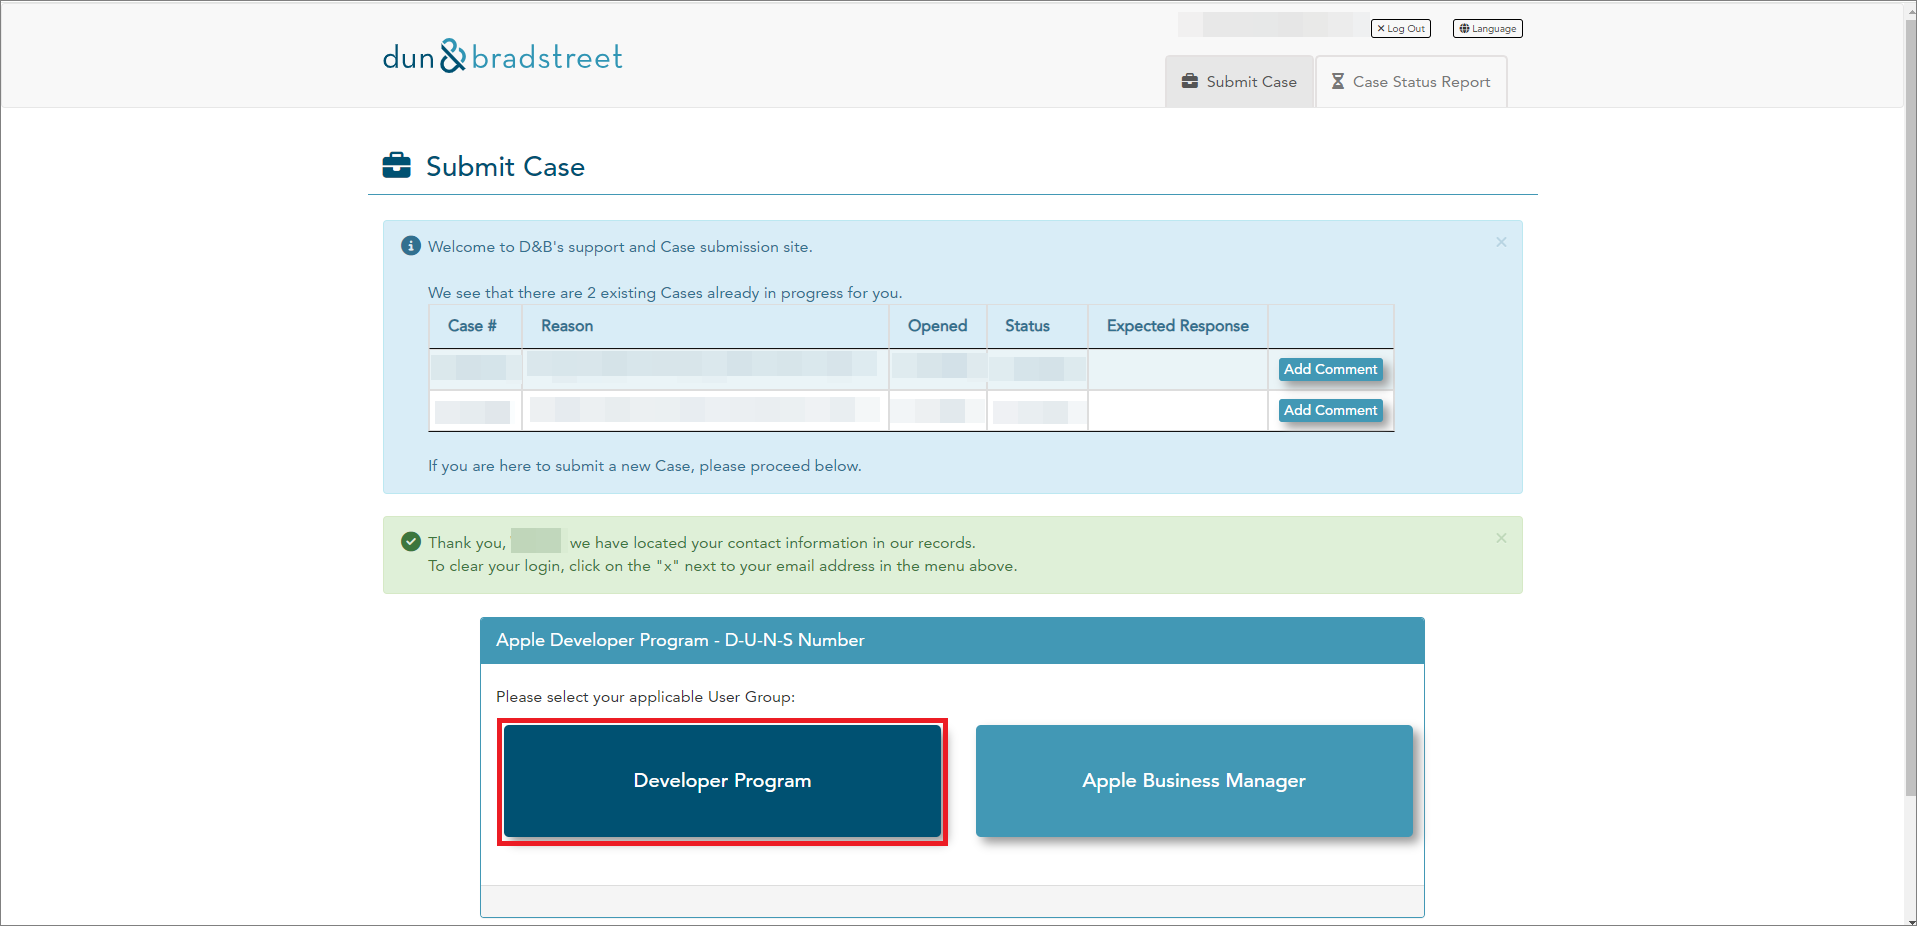The image size is (1917, 926).
Task: Open the Language selector
Action: pos(1487,29)
